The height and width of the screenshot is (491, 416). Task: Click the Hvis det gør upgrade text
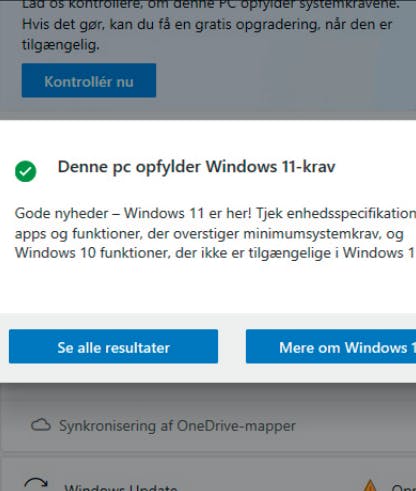coord(207,25)
